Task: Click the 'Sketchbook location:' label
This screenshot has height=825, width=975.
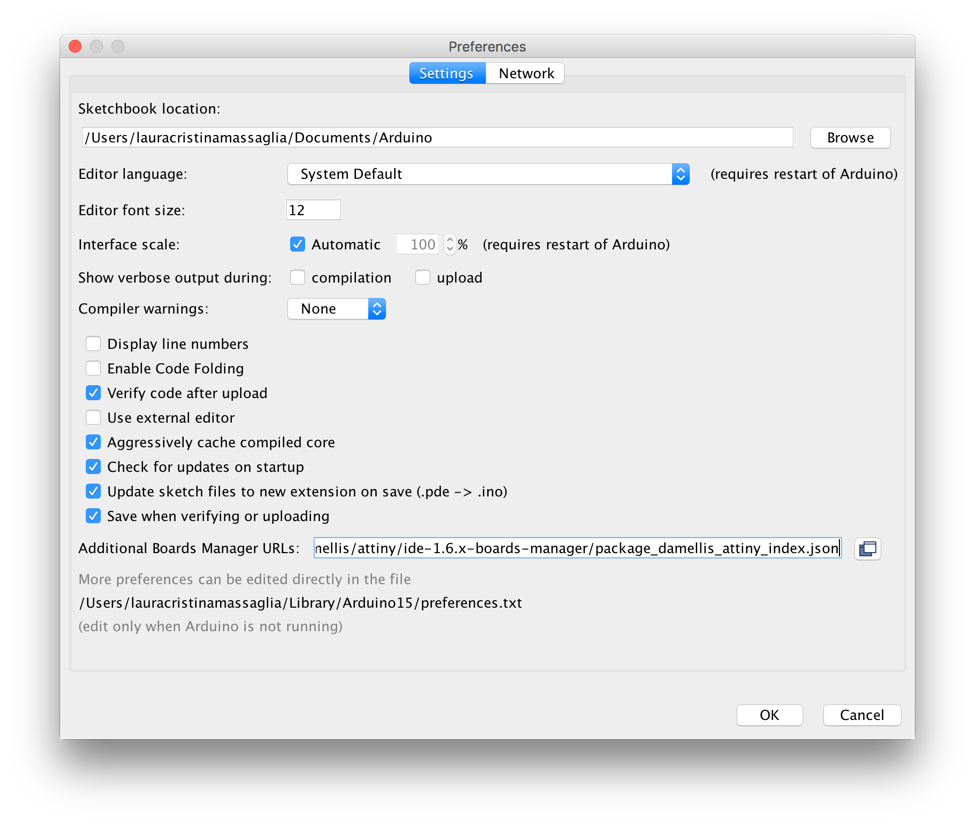Action: click(149, 109)
